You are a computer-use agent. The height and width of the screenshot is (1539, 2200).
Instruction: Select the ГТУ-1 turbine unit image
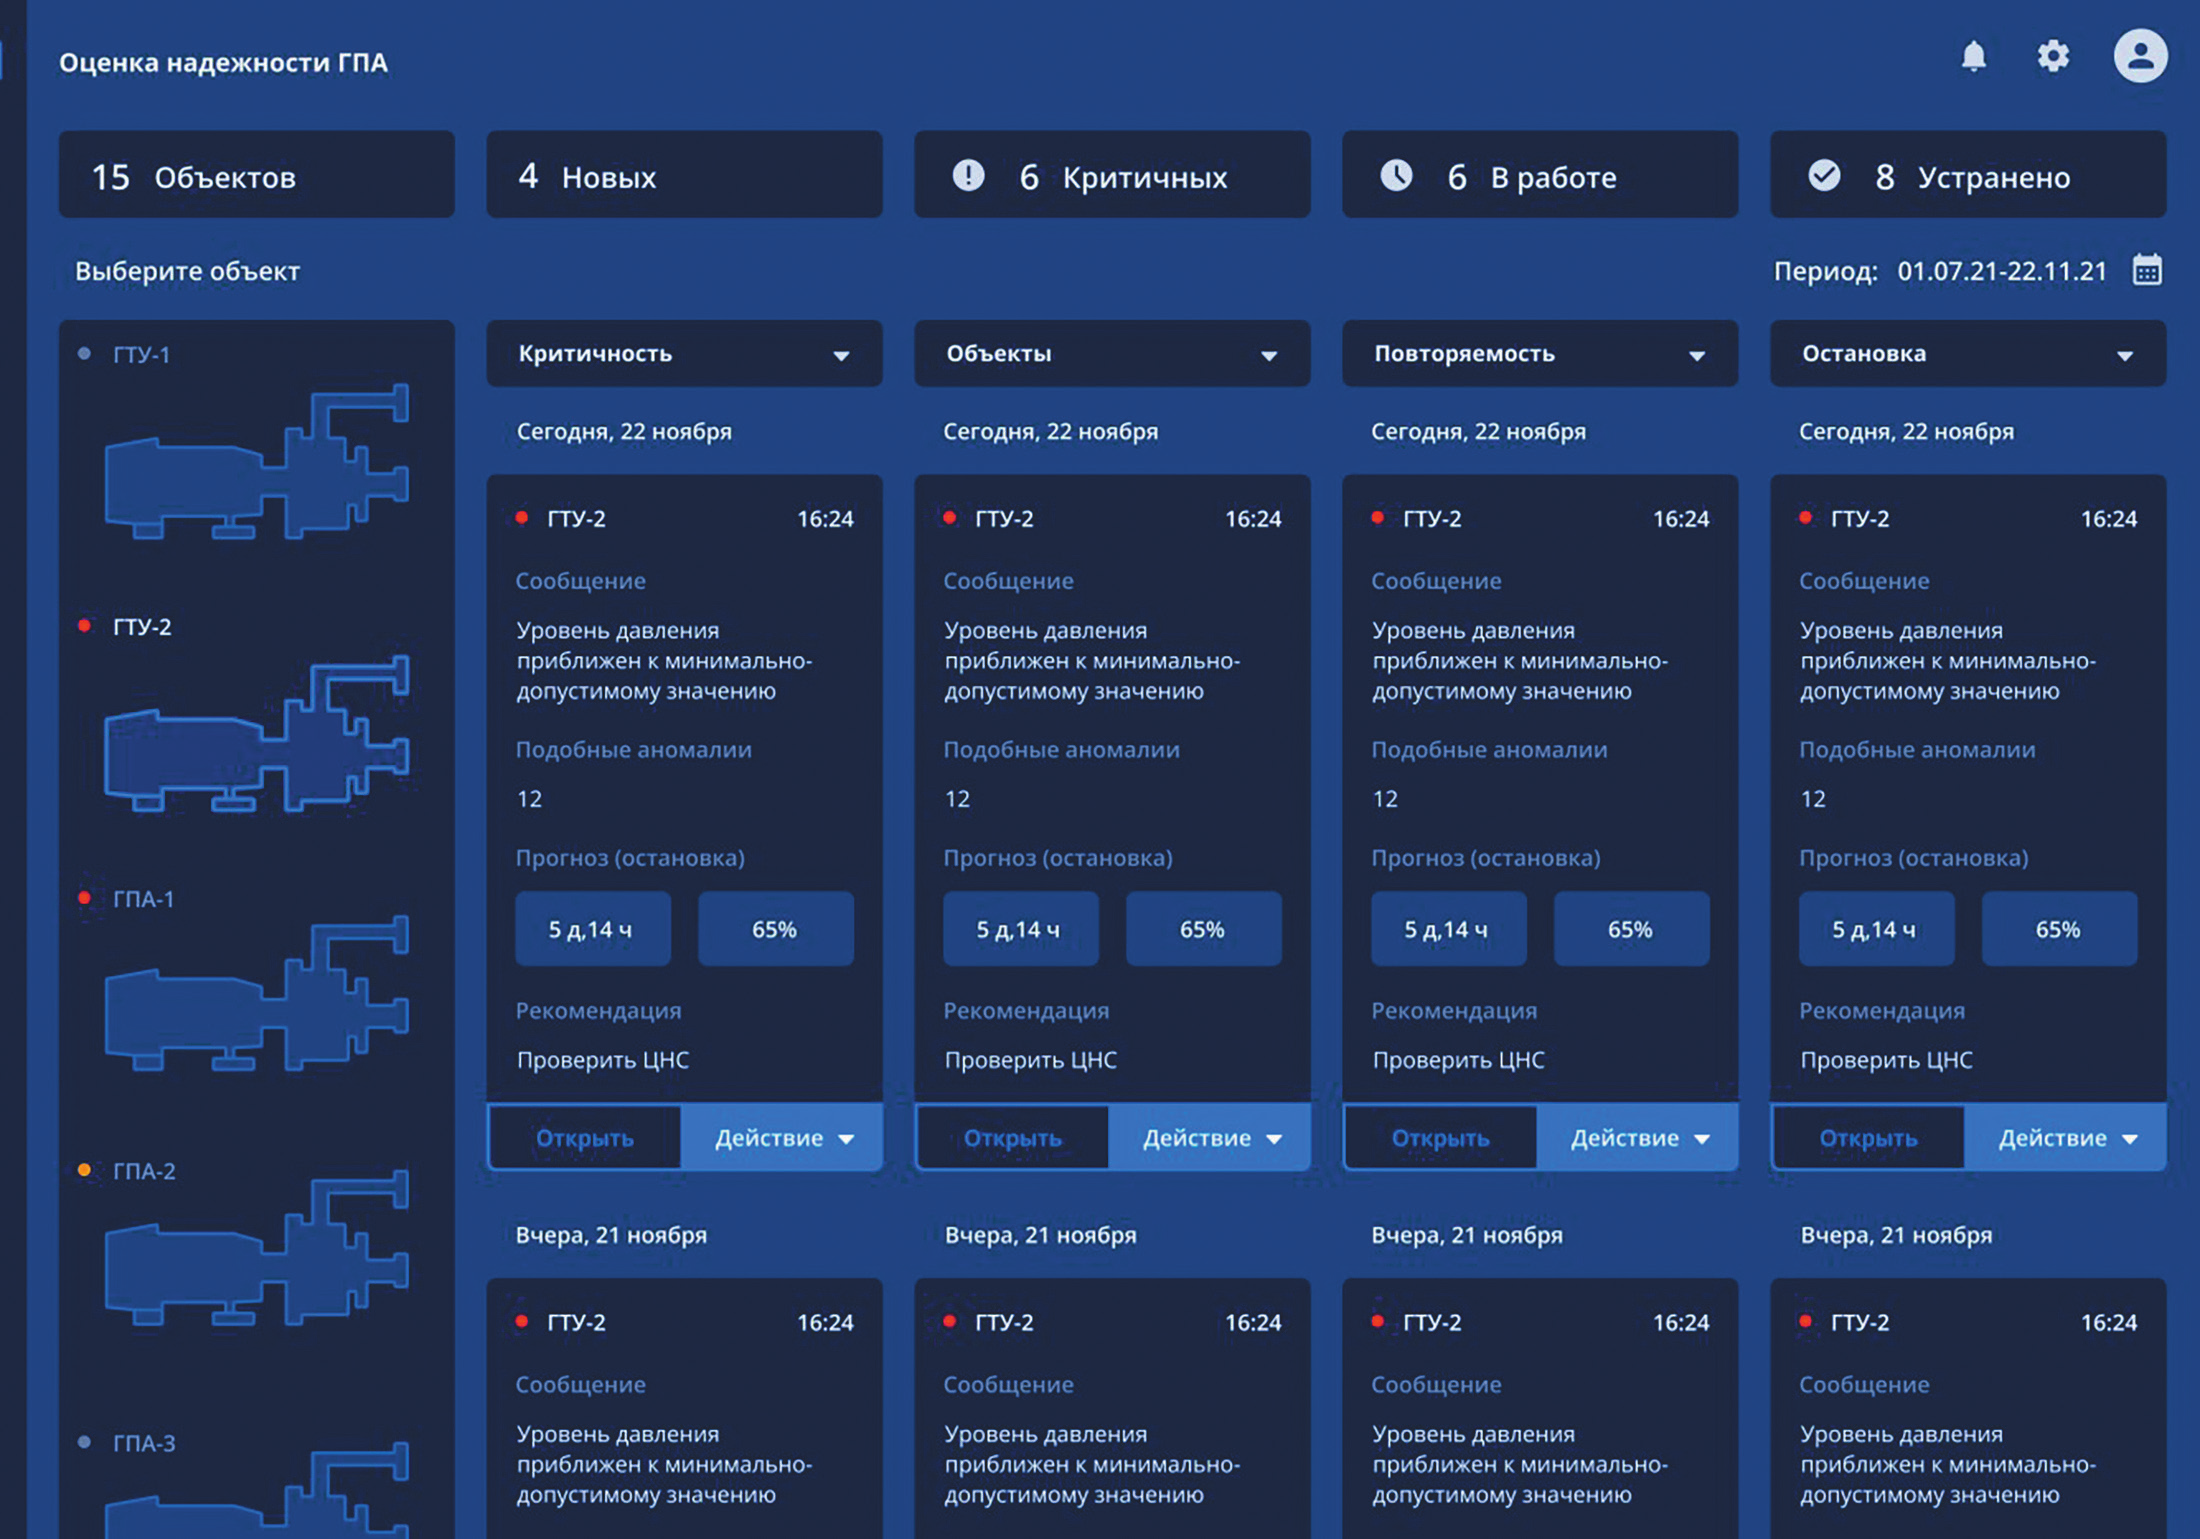[x=257, y=462]
